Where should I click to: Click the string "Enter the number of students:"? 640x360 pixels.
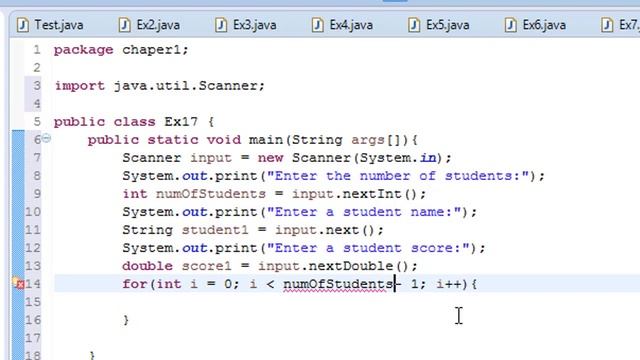pos(398,176)
